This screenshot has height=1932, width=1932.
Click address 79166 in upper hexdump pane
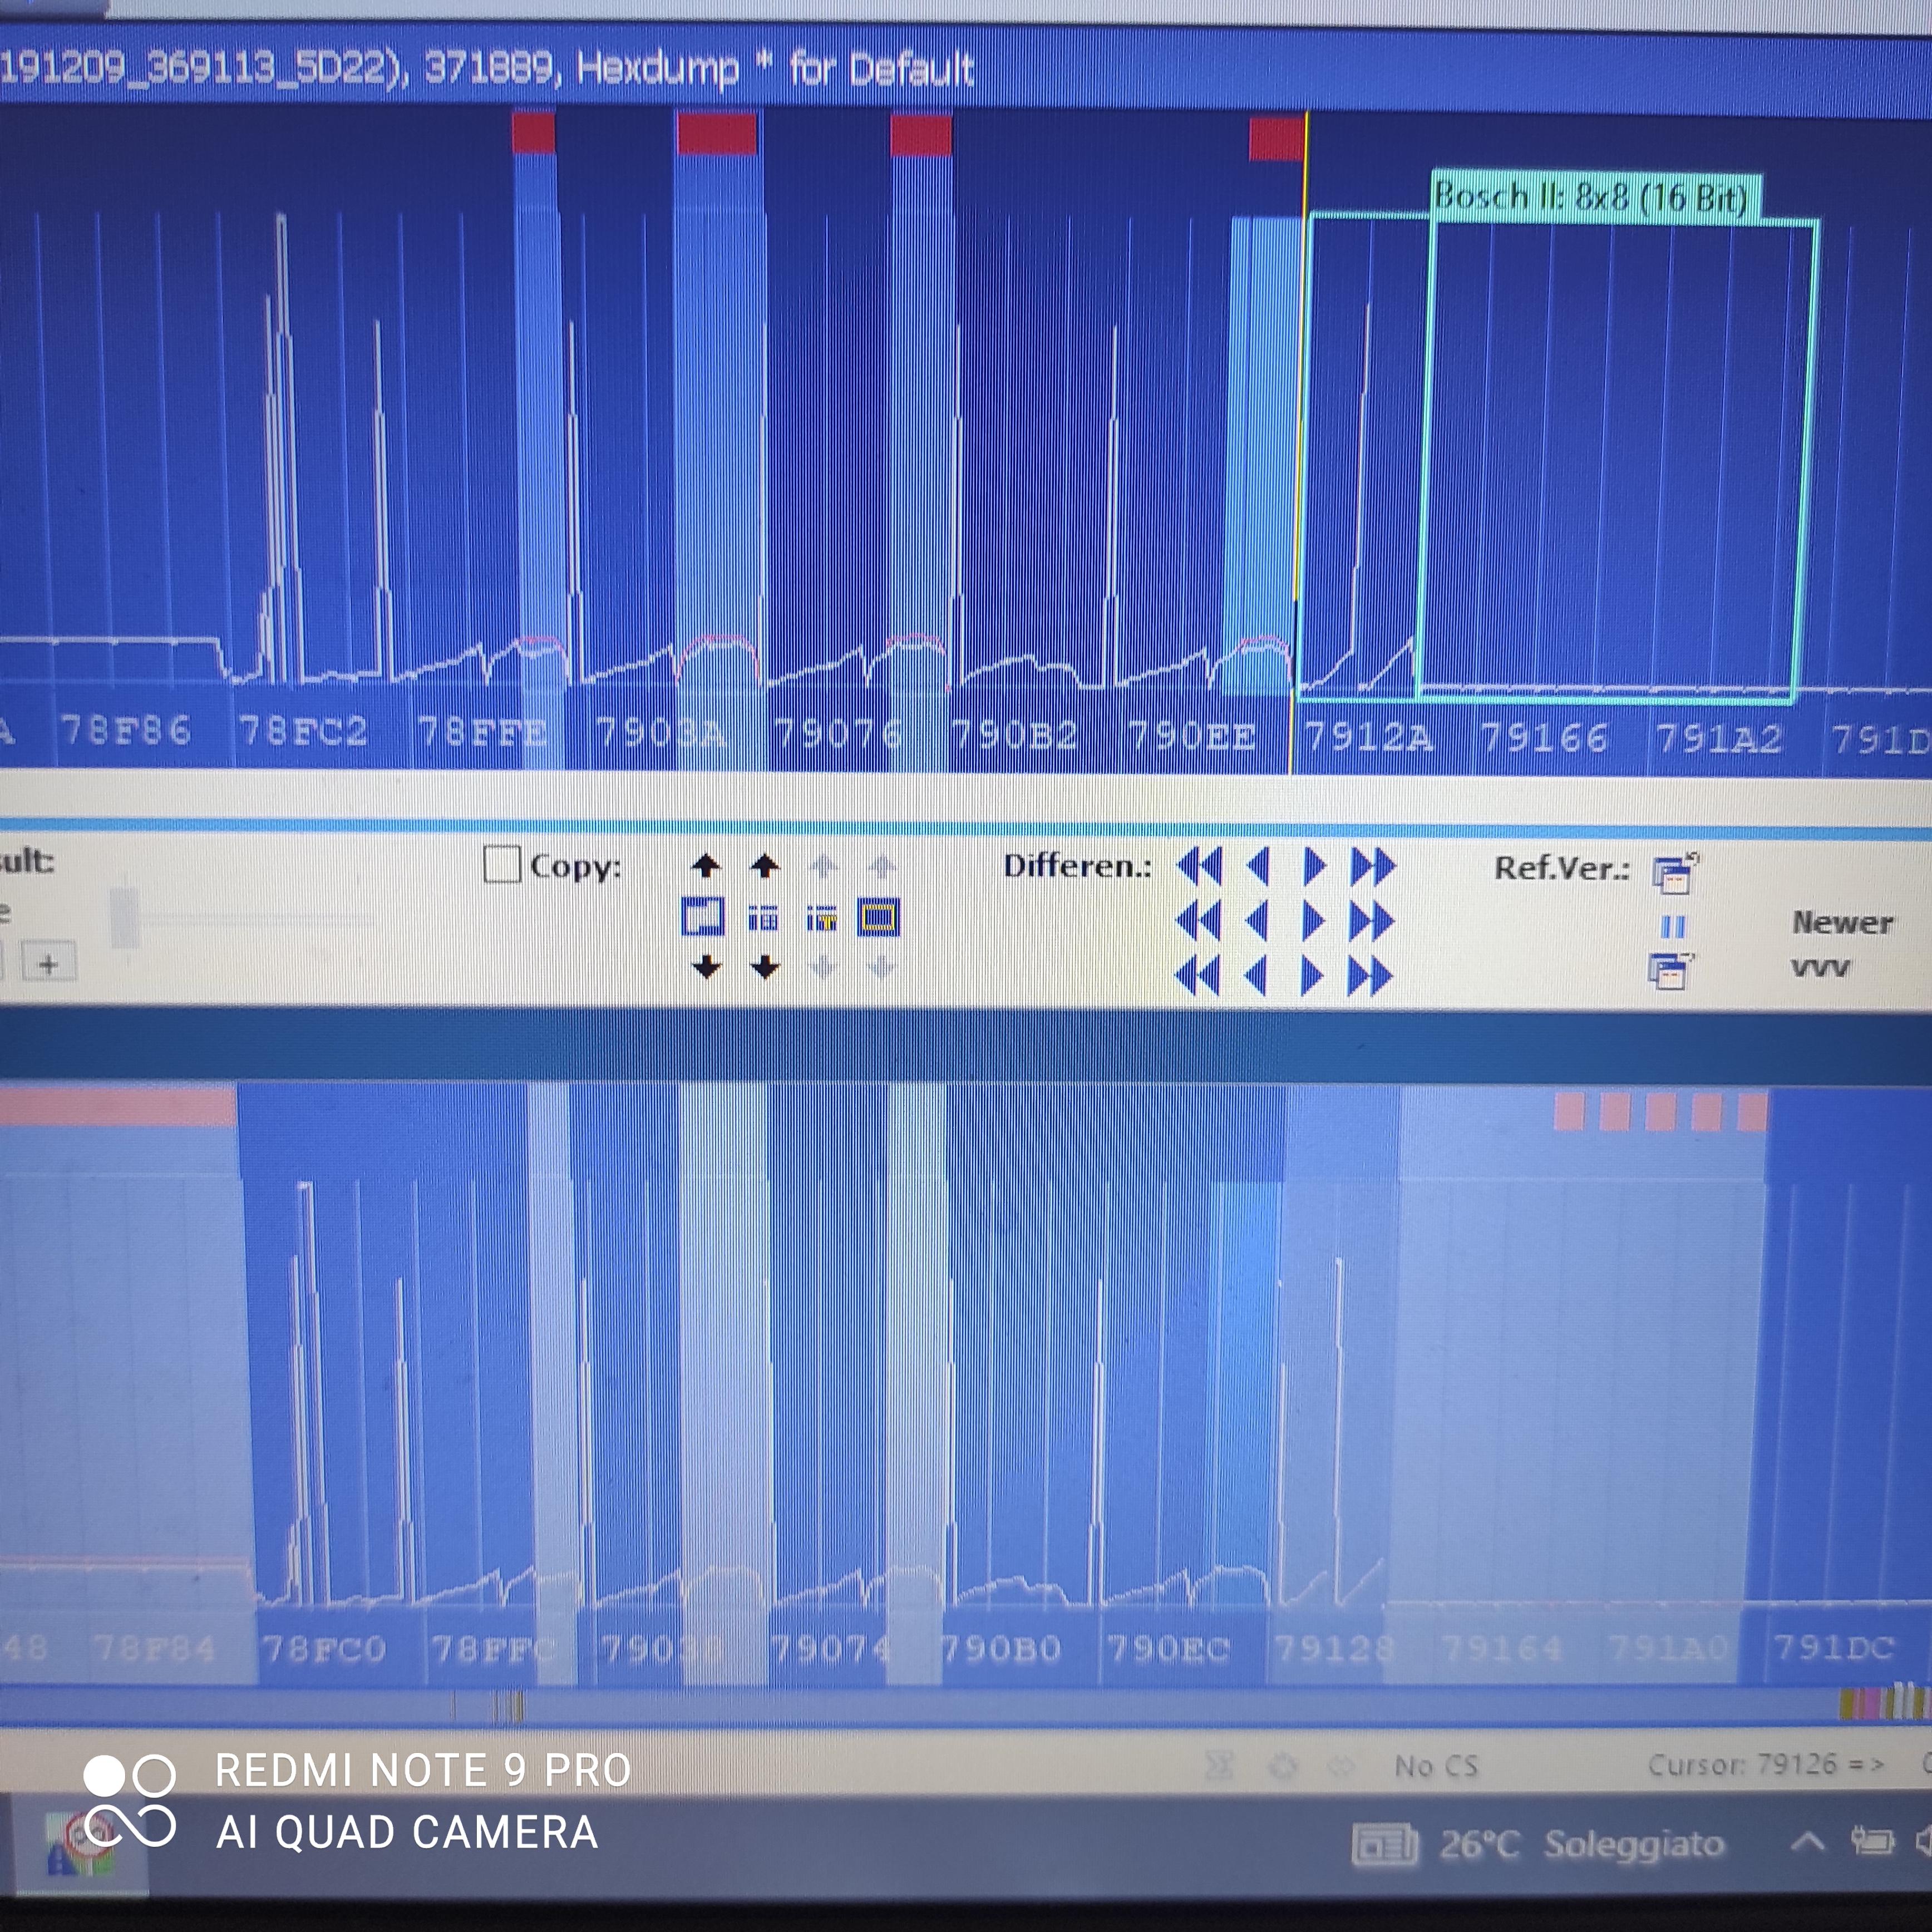[1544, 739]
